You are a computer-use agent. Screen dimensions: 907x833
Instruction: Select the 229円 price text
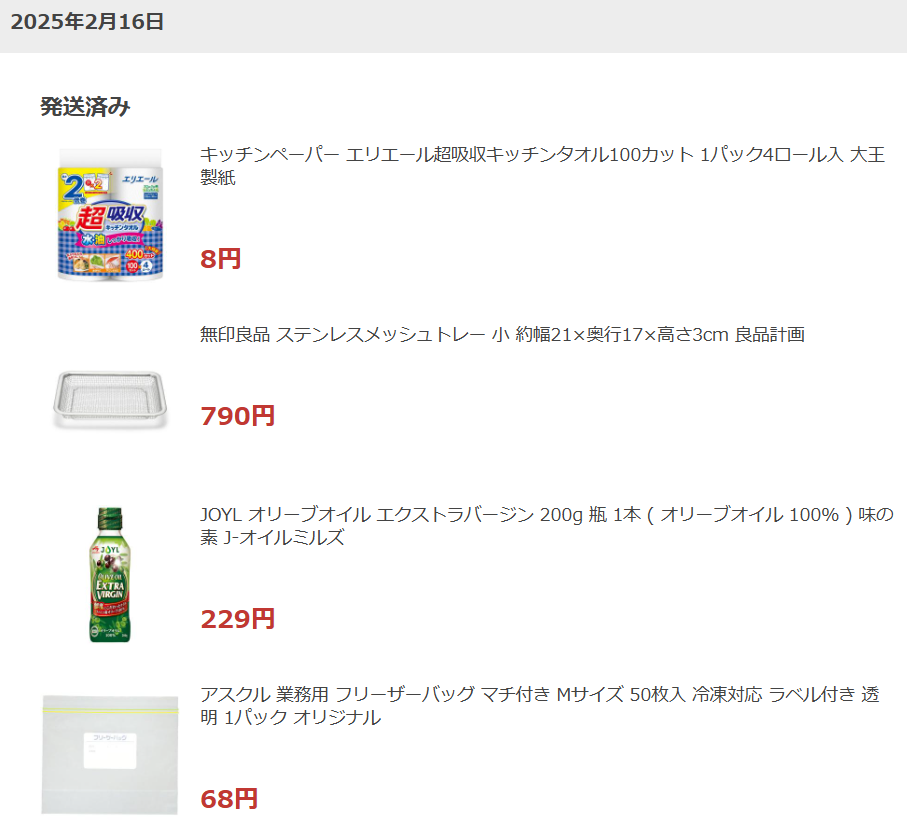point(238,619)
